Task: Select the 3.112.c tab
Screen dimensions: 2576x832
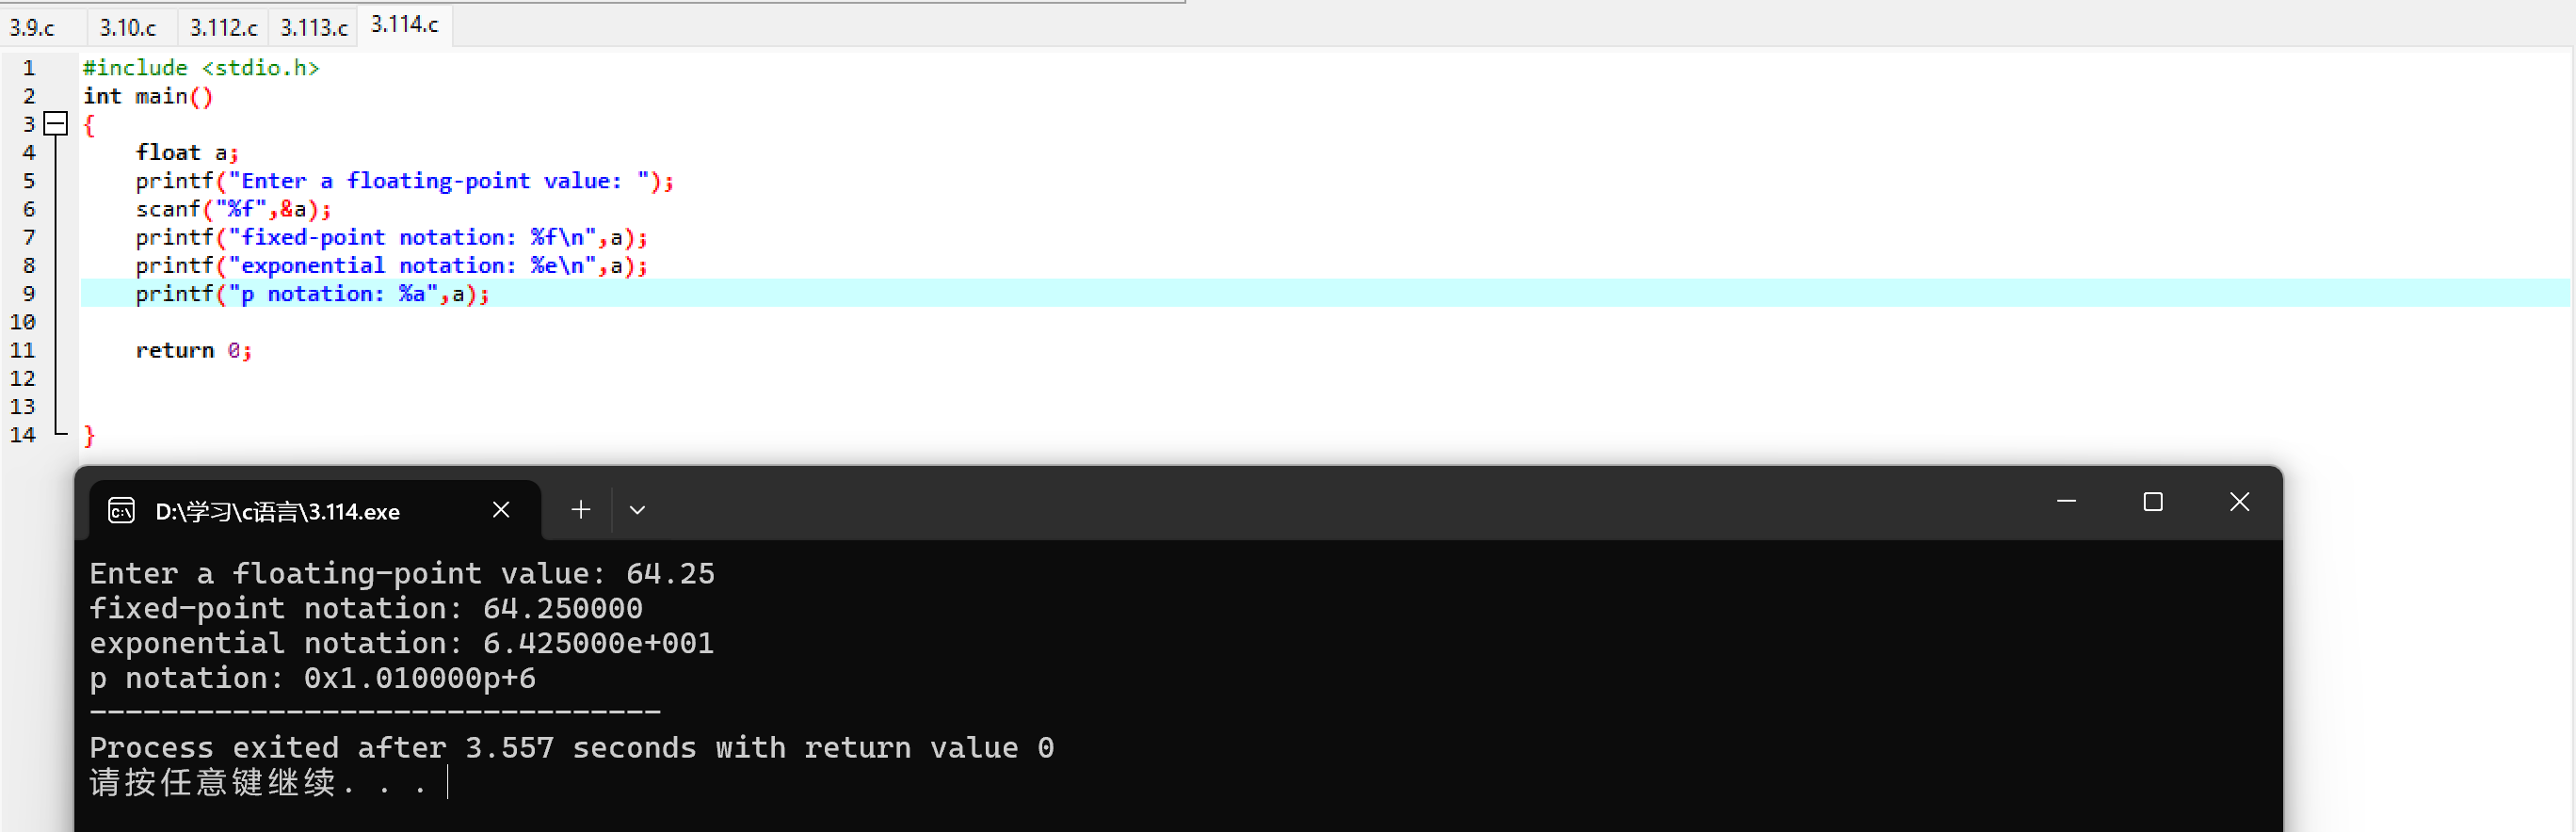Action: (224, 27)
